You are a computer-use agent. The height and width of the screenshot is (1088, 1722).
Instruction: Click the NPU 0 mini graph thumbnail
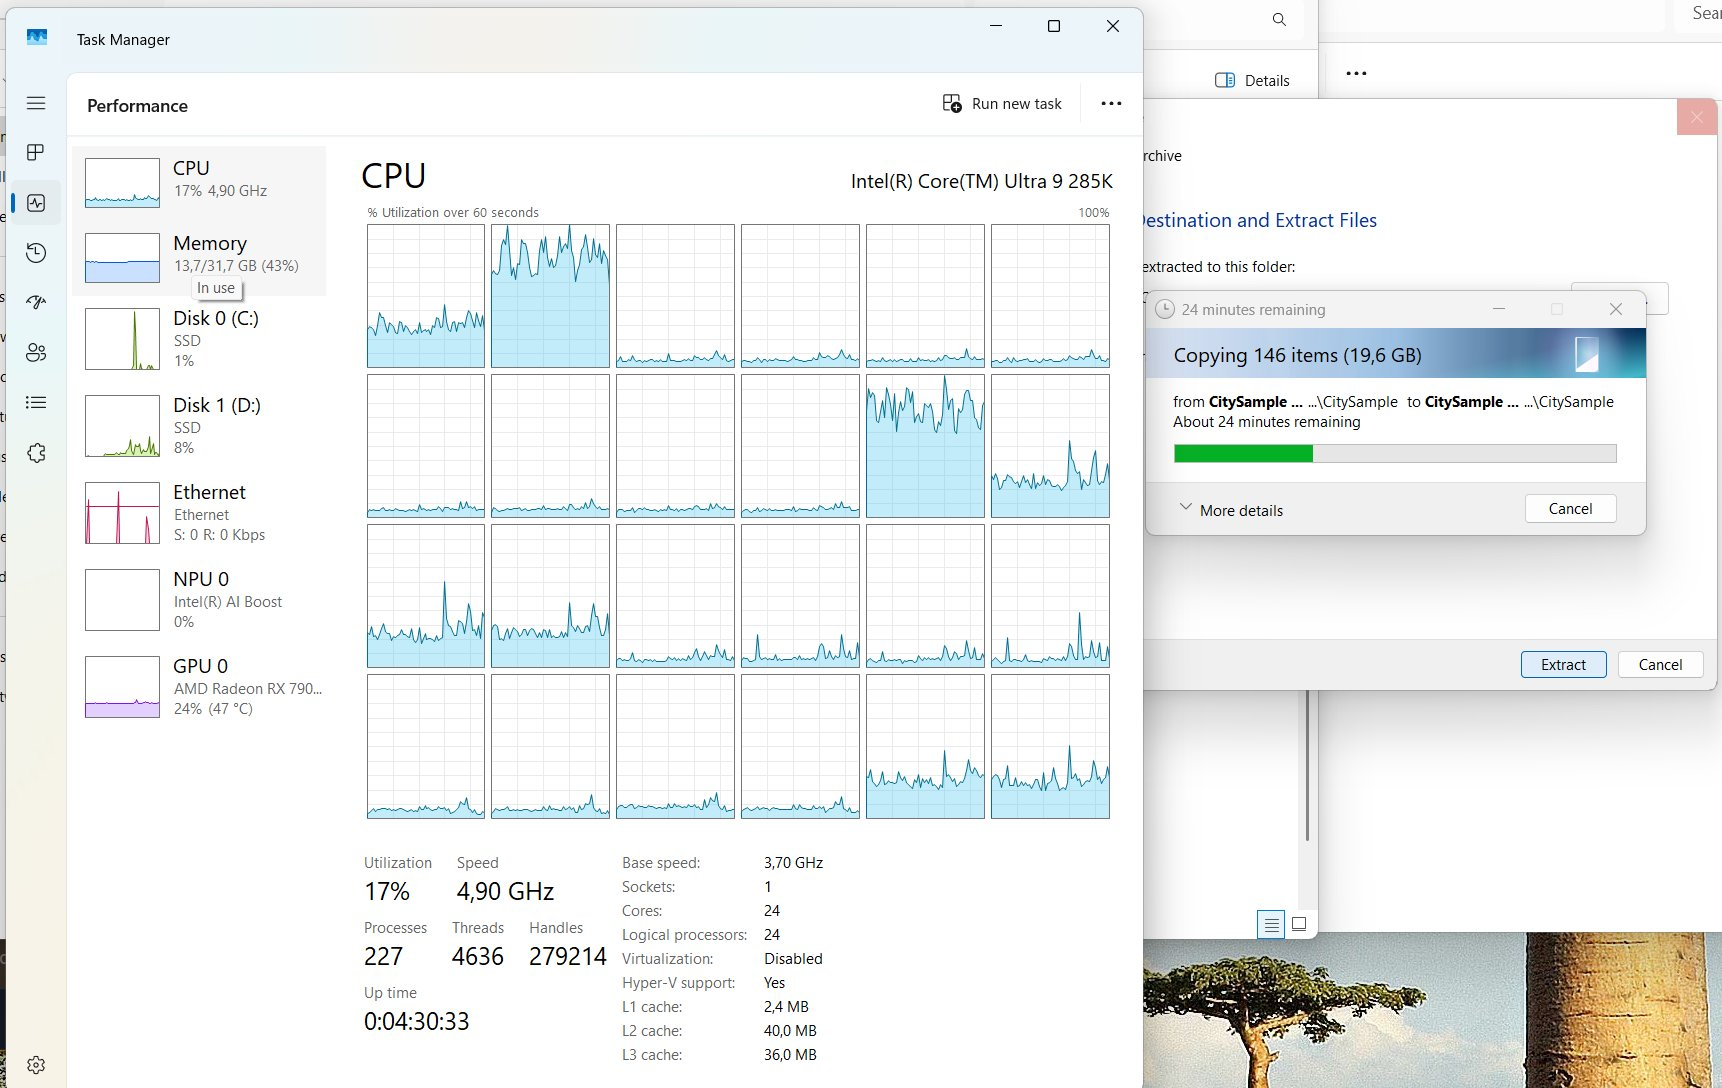(x=122, y=600)
